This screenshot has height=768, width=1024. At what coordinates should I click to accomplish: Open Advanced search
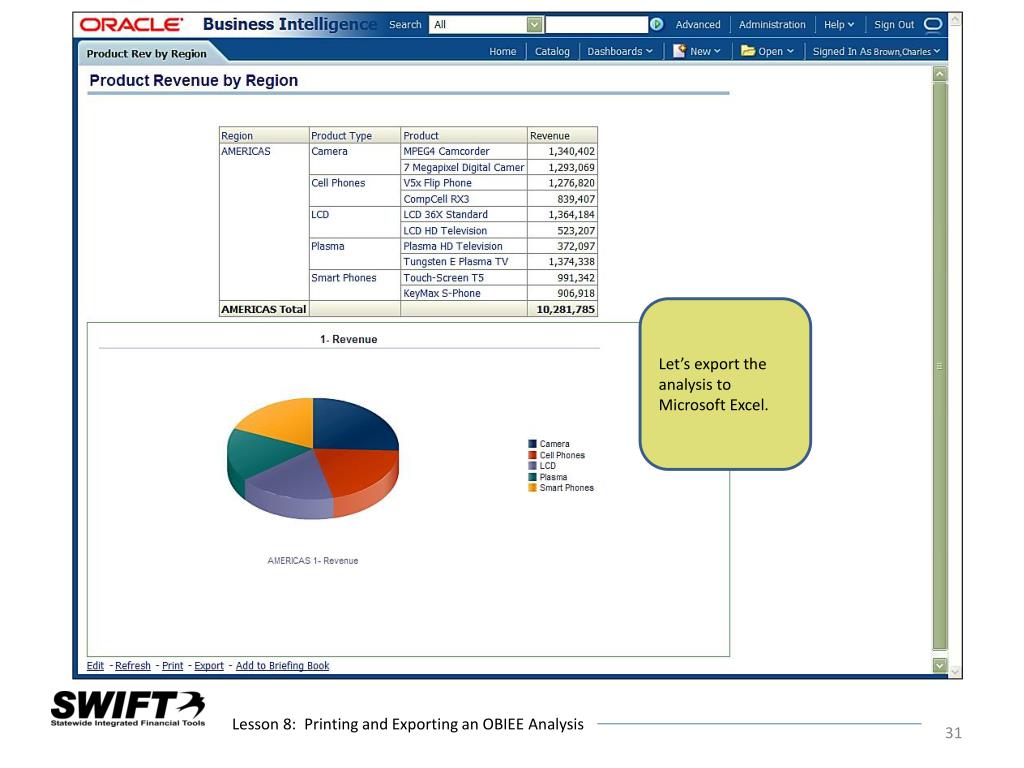(697, 25)
